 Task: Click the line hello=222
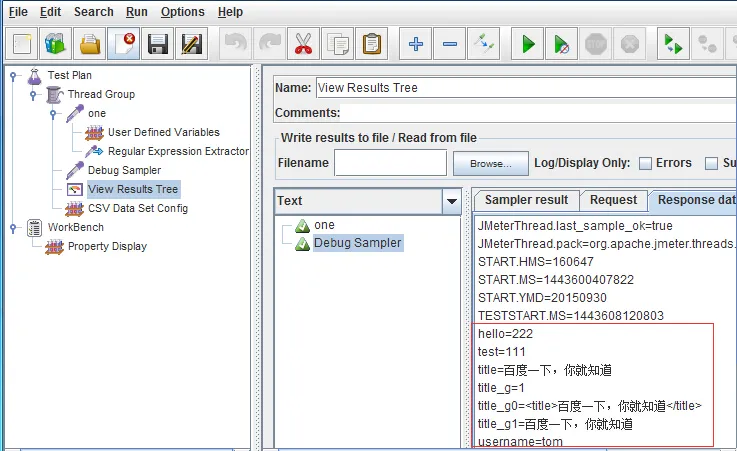coord(505,334)
